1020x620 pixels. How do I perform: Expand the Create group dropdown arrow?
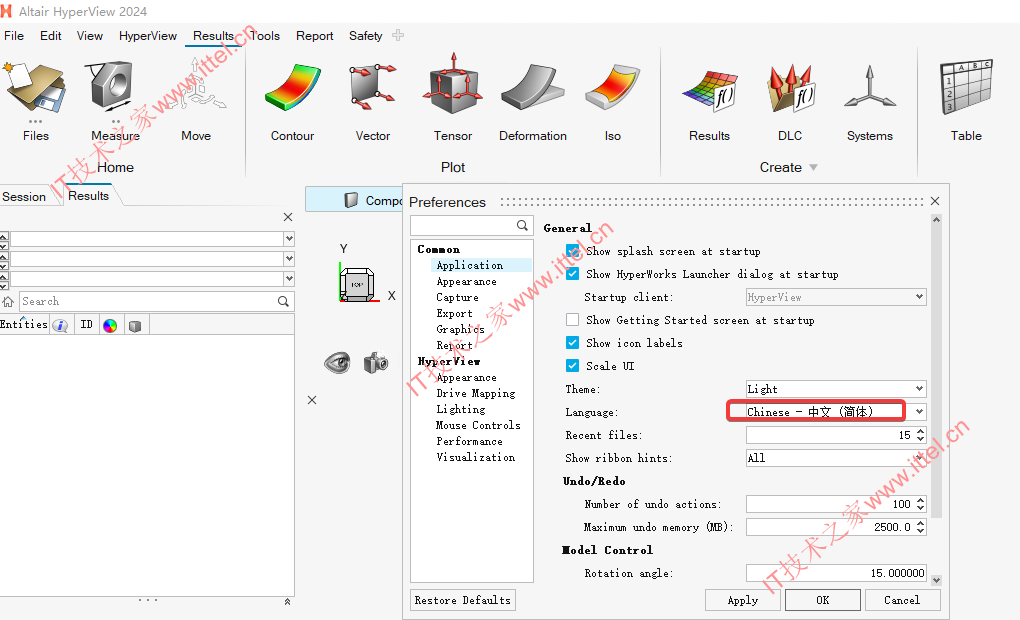(x=813, y=168)
